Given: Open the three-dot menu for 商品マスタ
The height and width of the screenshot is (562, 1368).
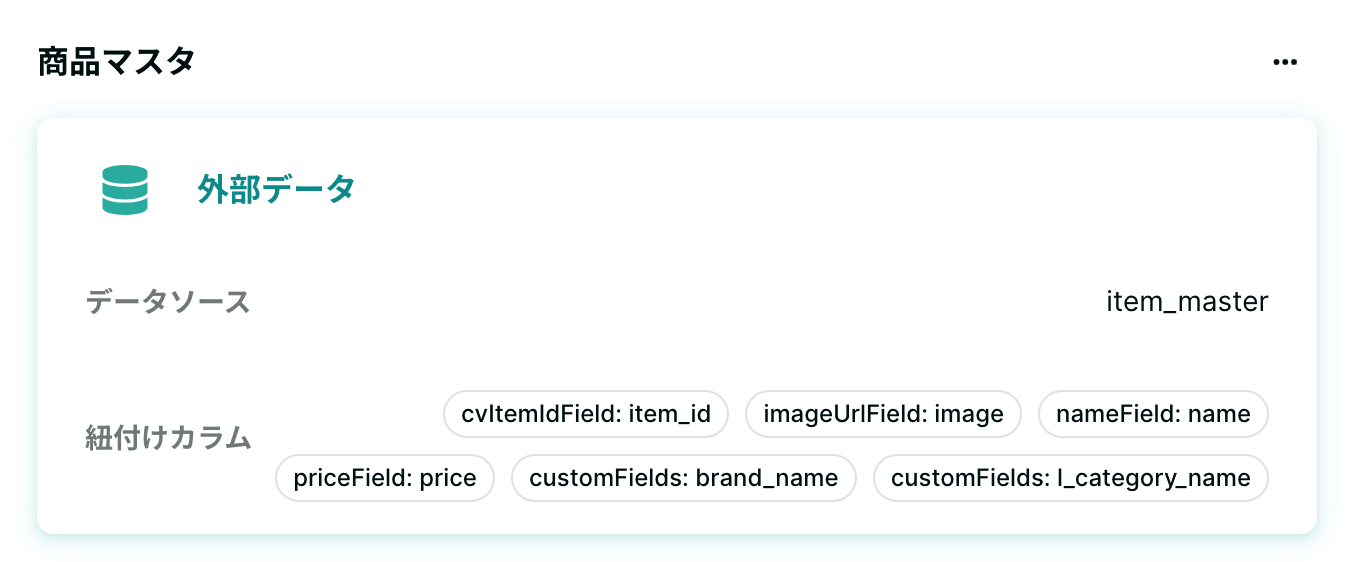Looking at the screenshot, I should point(1284,62).
